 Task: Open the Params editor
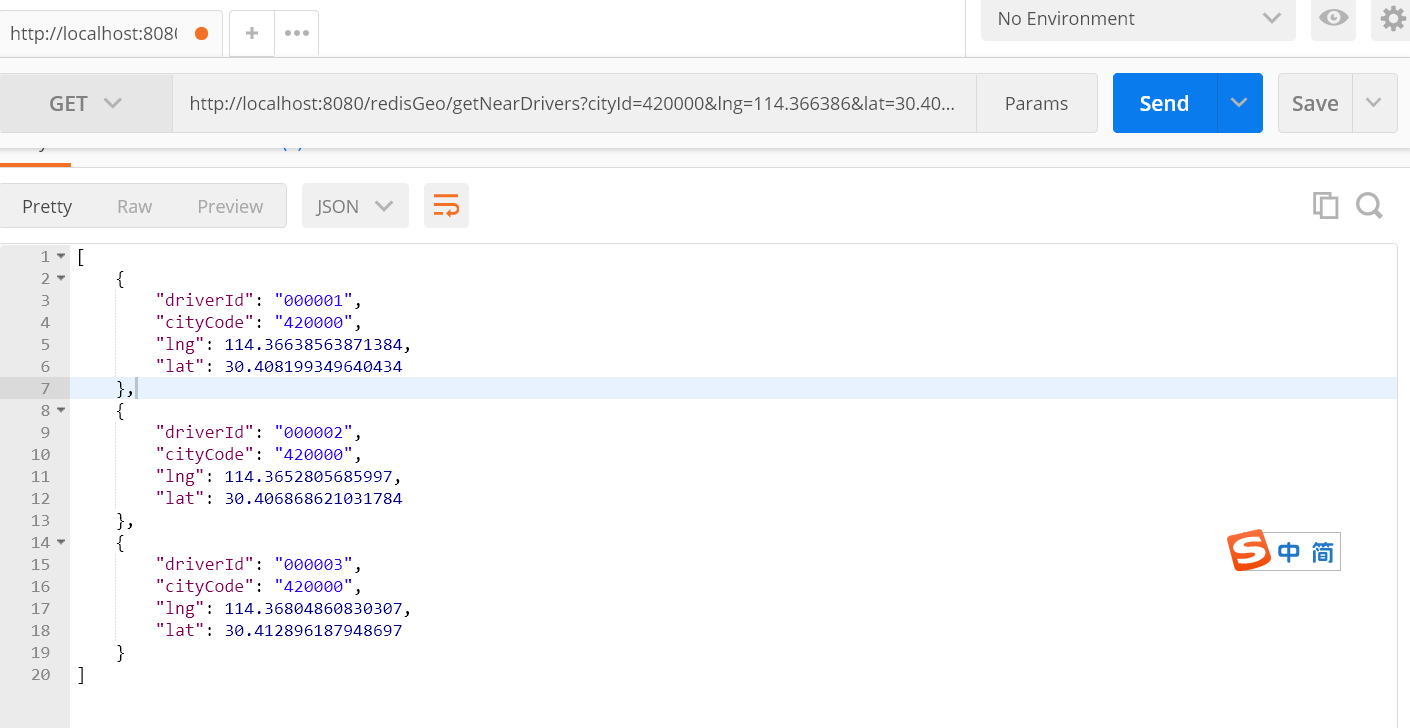click(x=1036, y=103)
